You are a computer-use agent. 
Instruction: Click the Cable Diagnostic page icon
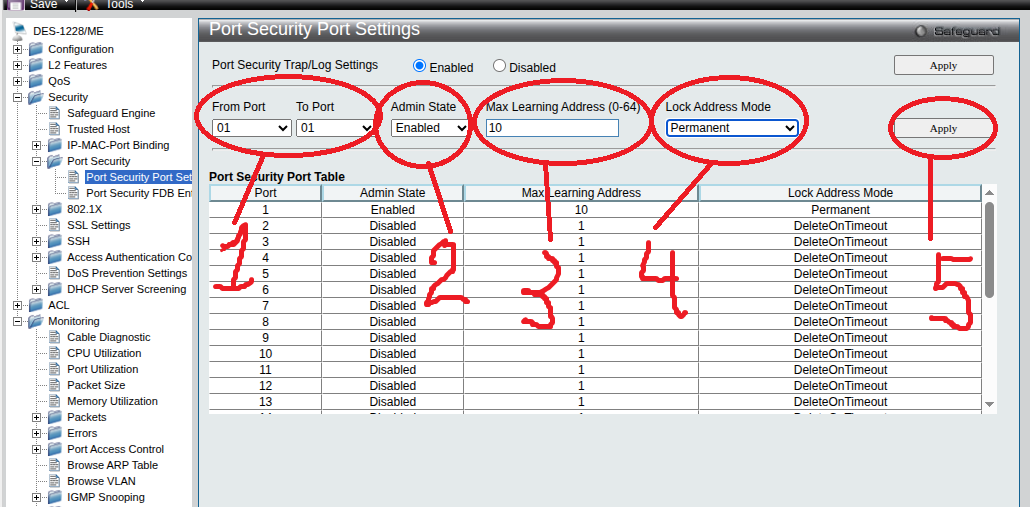[55, 337]
